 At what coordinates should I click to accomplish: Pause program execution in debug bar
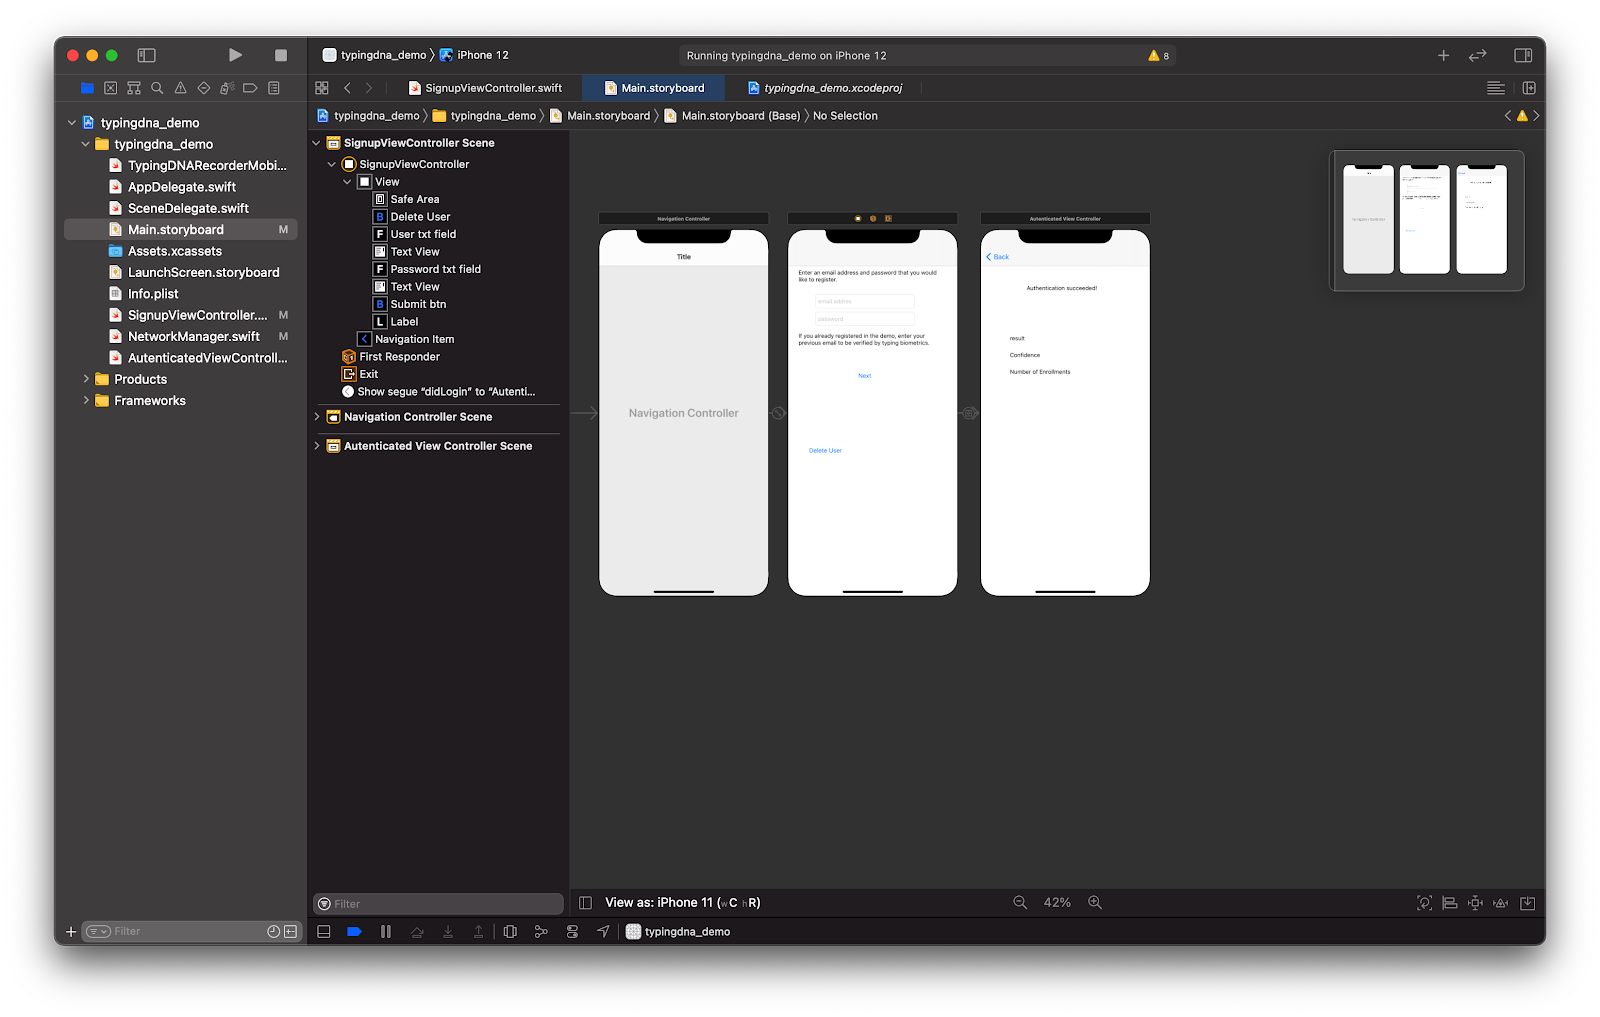click(386, 931)
